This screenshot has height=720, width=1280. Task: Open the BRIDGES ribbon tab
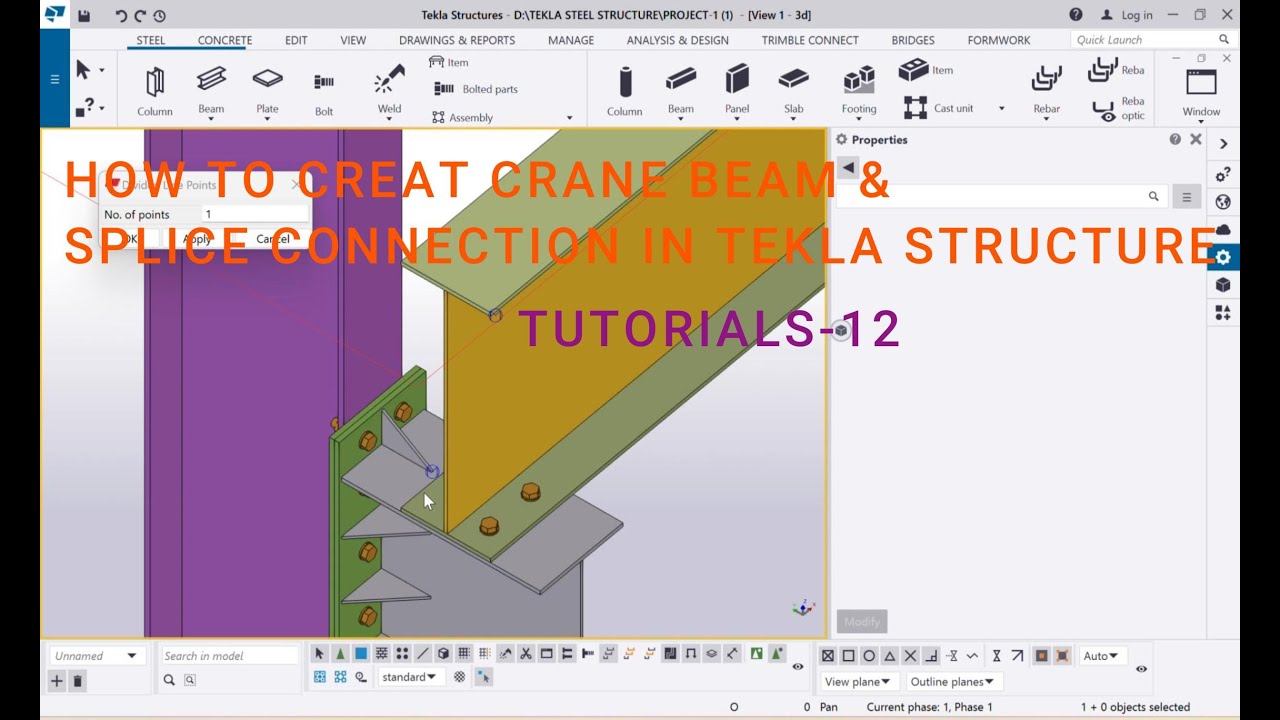tap(913, 40)
